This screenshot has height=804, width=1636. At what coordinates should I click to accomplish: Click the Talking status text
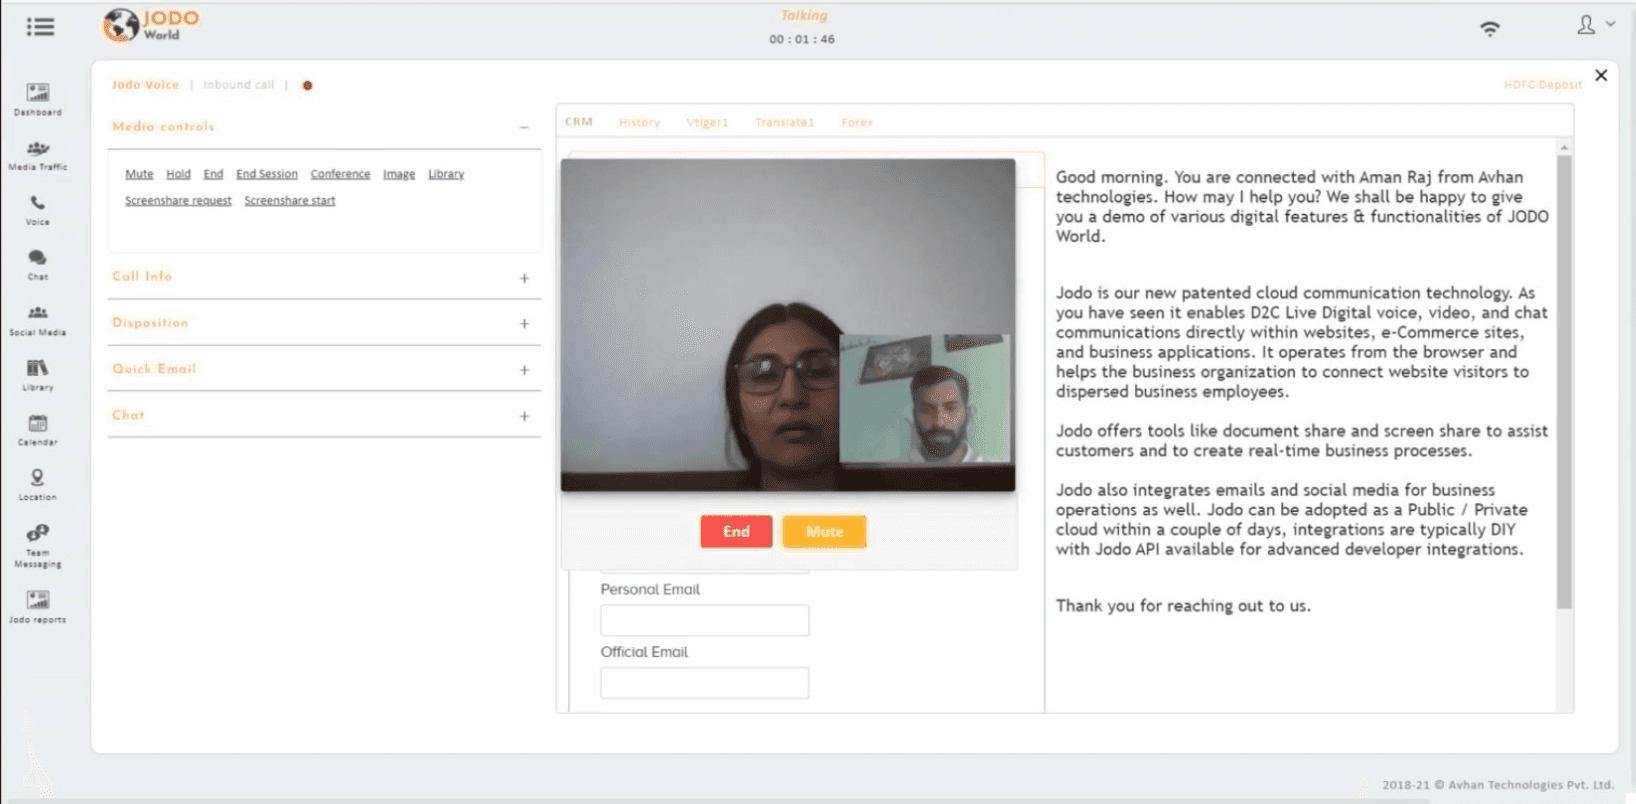(x=804, y=16)
